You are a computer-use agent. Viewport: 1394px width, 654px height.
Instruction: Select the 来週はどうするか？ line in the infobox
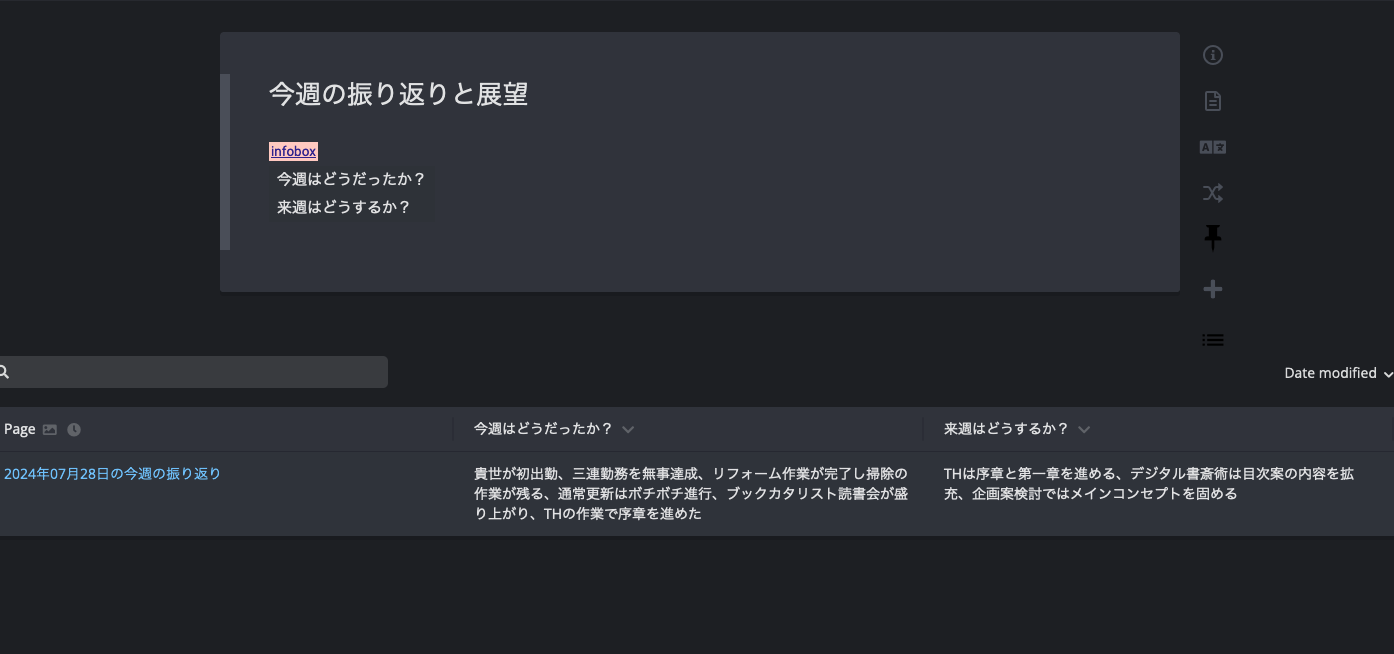(343, 207)
